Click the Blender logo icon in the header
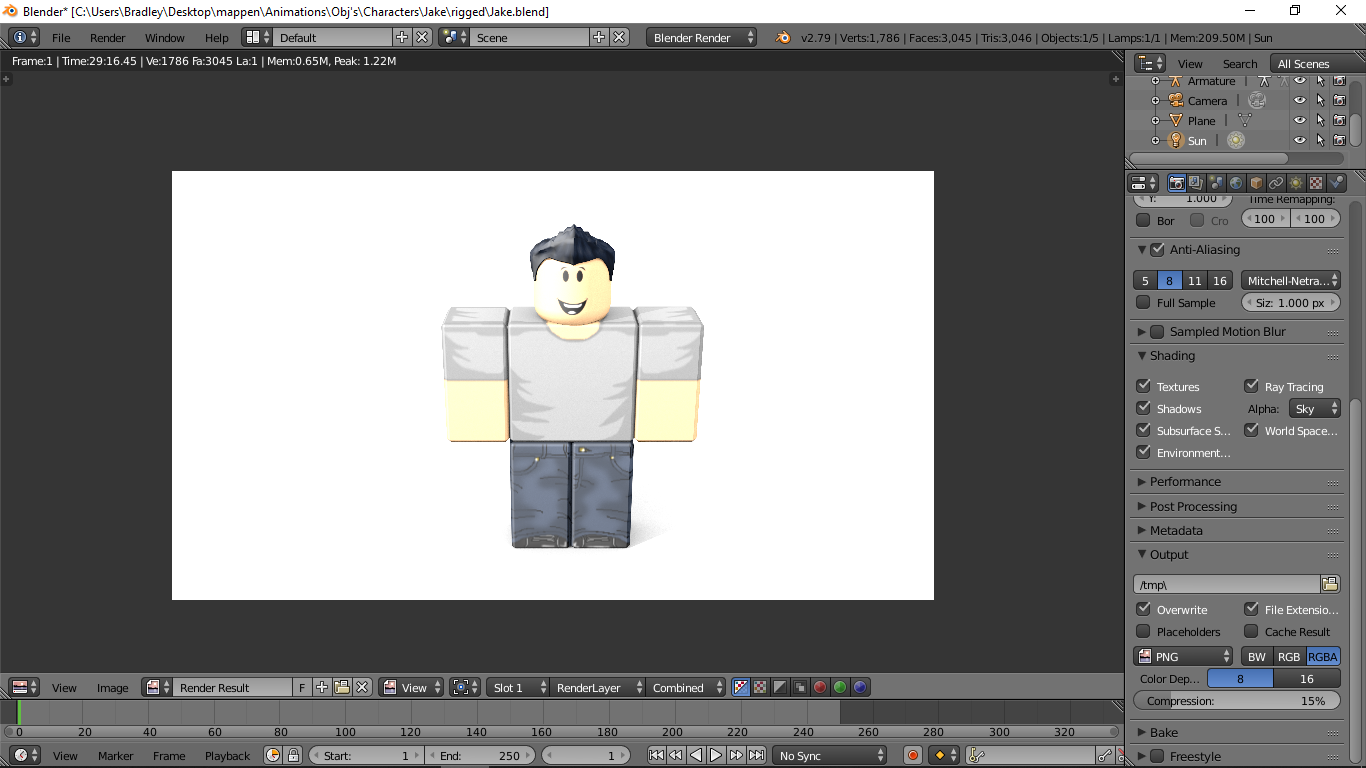Image resolution: width=1366 pixels, height=768 pixels. click(x=783, y=37)
